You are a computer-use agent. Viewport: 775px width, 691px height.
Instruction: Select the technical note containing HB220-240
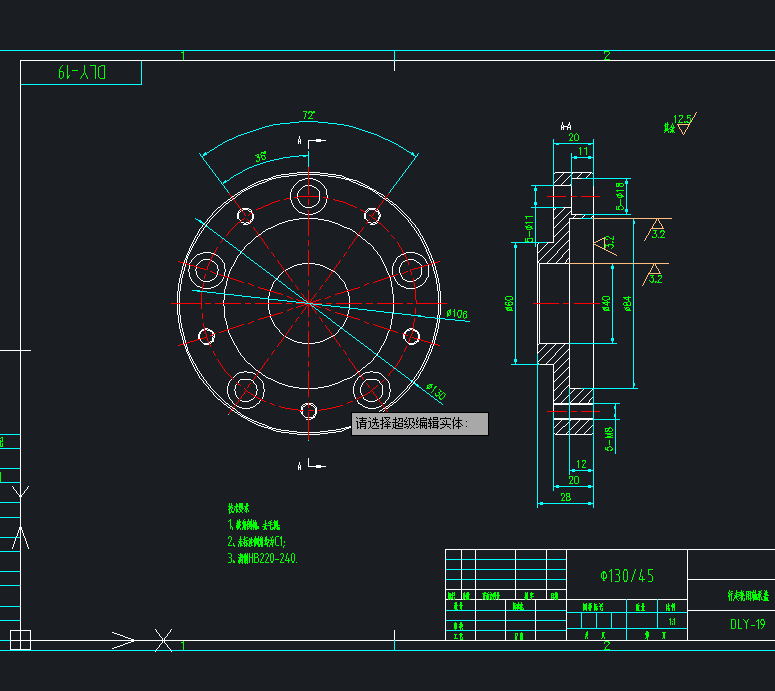click(262, 559)
